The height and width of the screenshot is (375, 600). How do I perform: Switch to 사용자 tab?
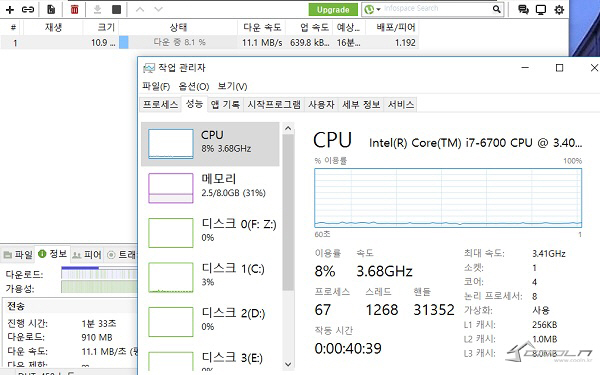(x=321, y=104)
